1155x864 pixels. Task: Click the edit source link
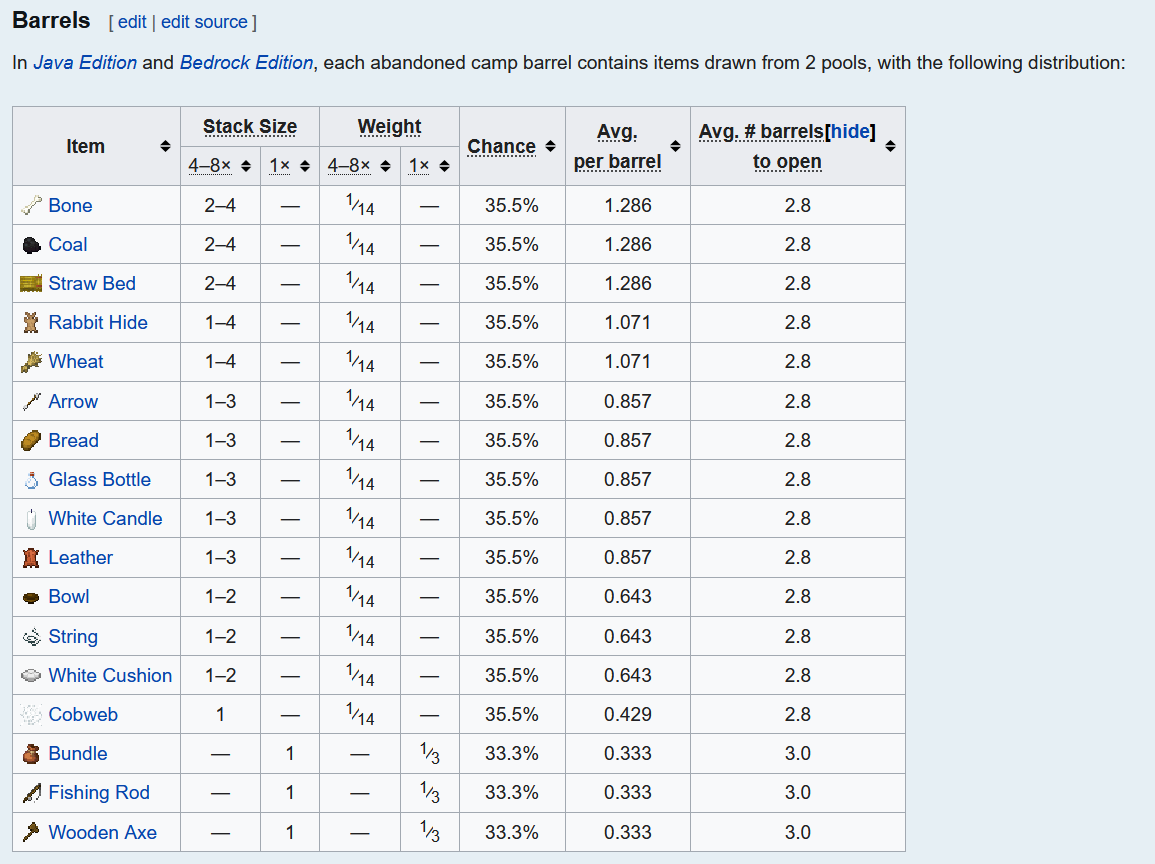[x=204, y=22]
